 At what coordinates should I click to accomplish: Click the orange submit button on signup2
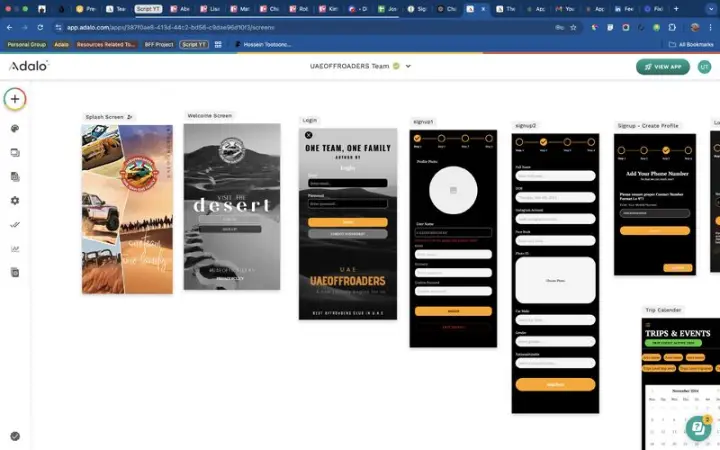555,384
